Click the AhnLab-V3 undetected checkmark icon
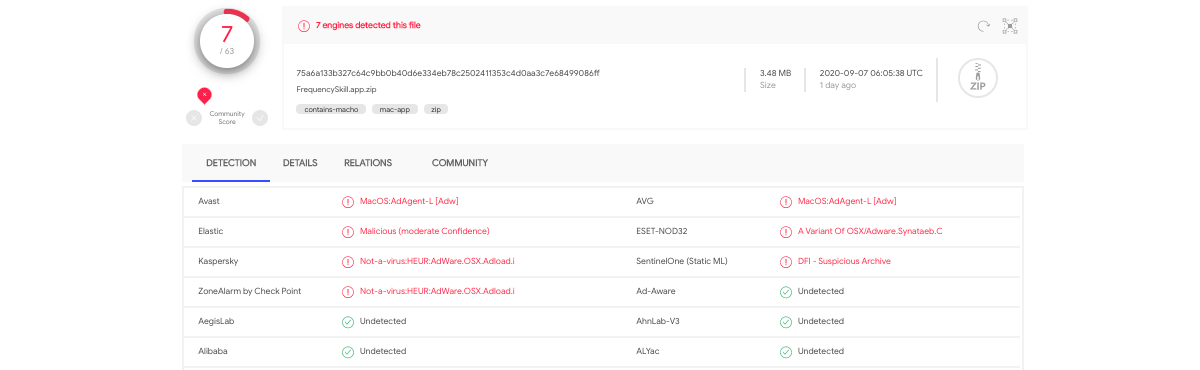 [786, 321]
